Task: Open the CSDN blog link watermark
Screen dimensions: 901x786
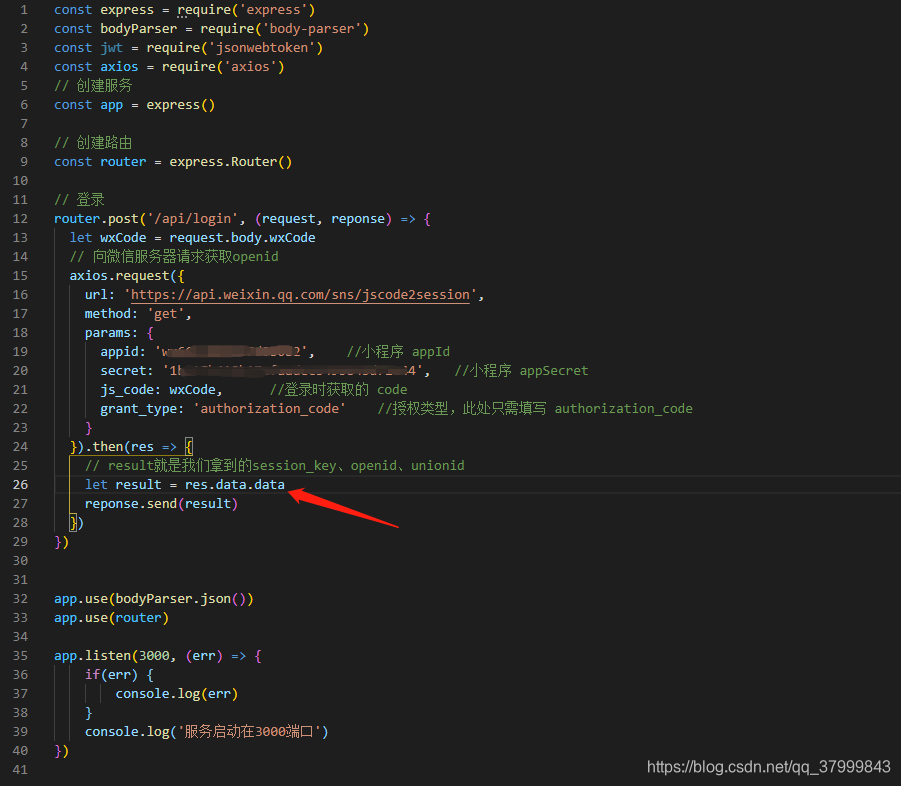Action: coord(772,767)
